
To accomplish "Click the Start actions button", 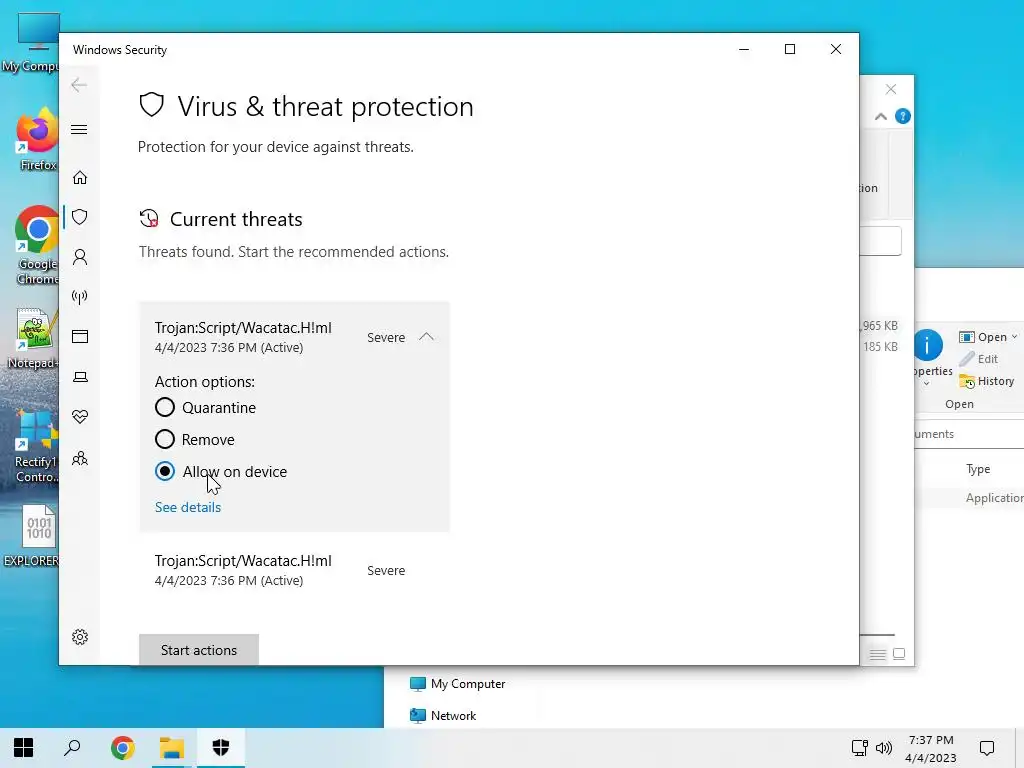I will (x=199, y=650).
